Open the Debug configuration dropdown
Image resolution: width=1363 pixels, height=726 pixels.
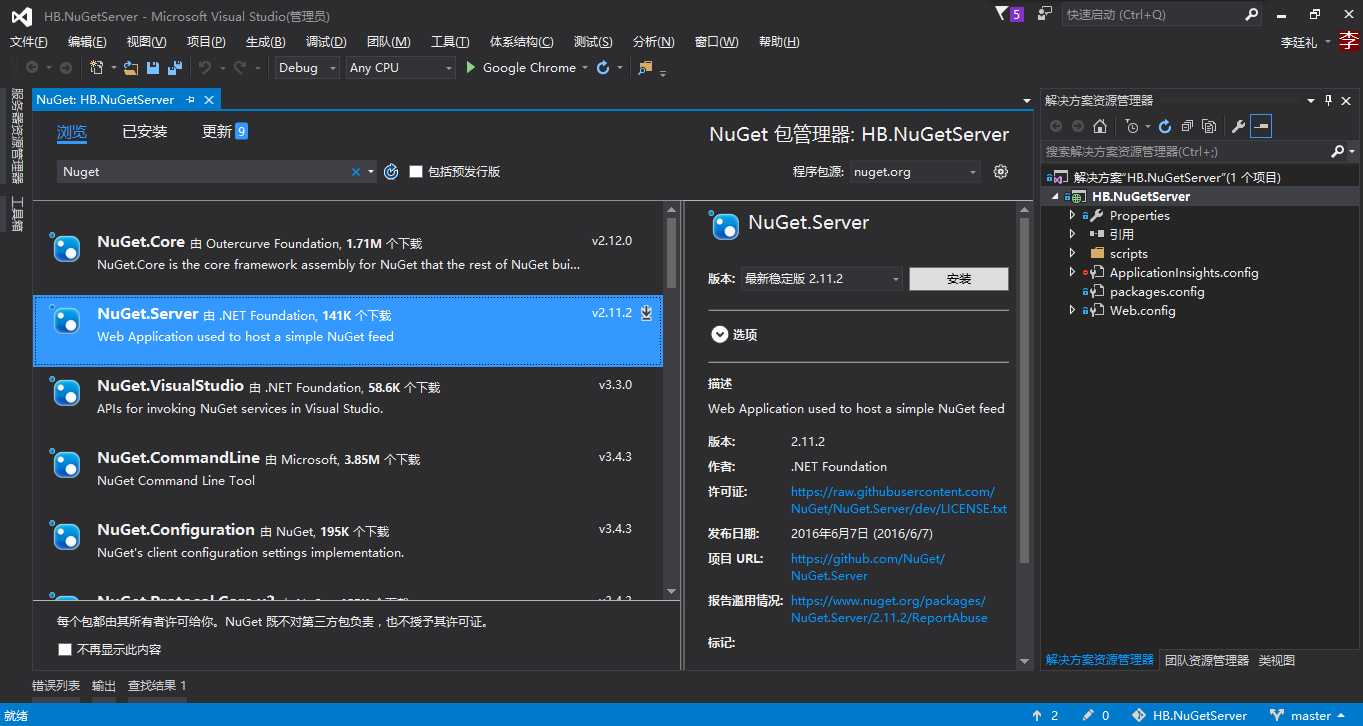pos(332,68)
